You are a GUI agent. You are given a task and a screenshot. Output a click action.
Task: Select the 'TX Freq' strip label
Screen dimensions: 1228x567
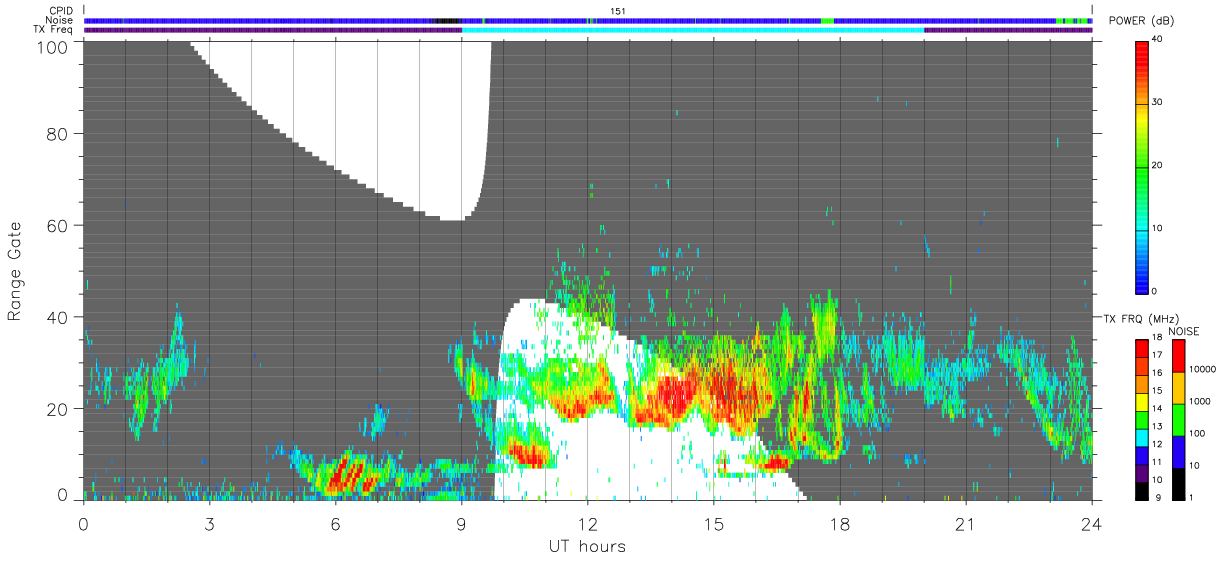tap(54, 30)
